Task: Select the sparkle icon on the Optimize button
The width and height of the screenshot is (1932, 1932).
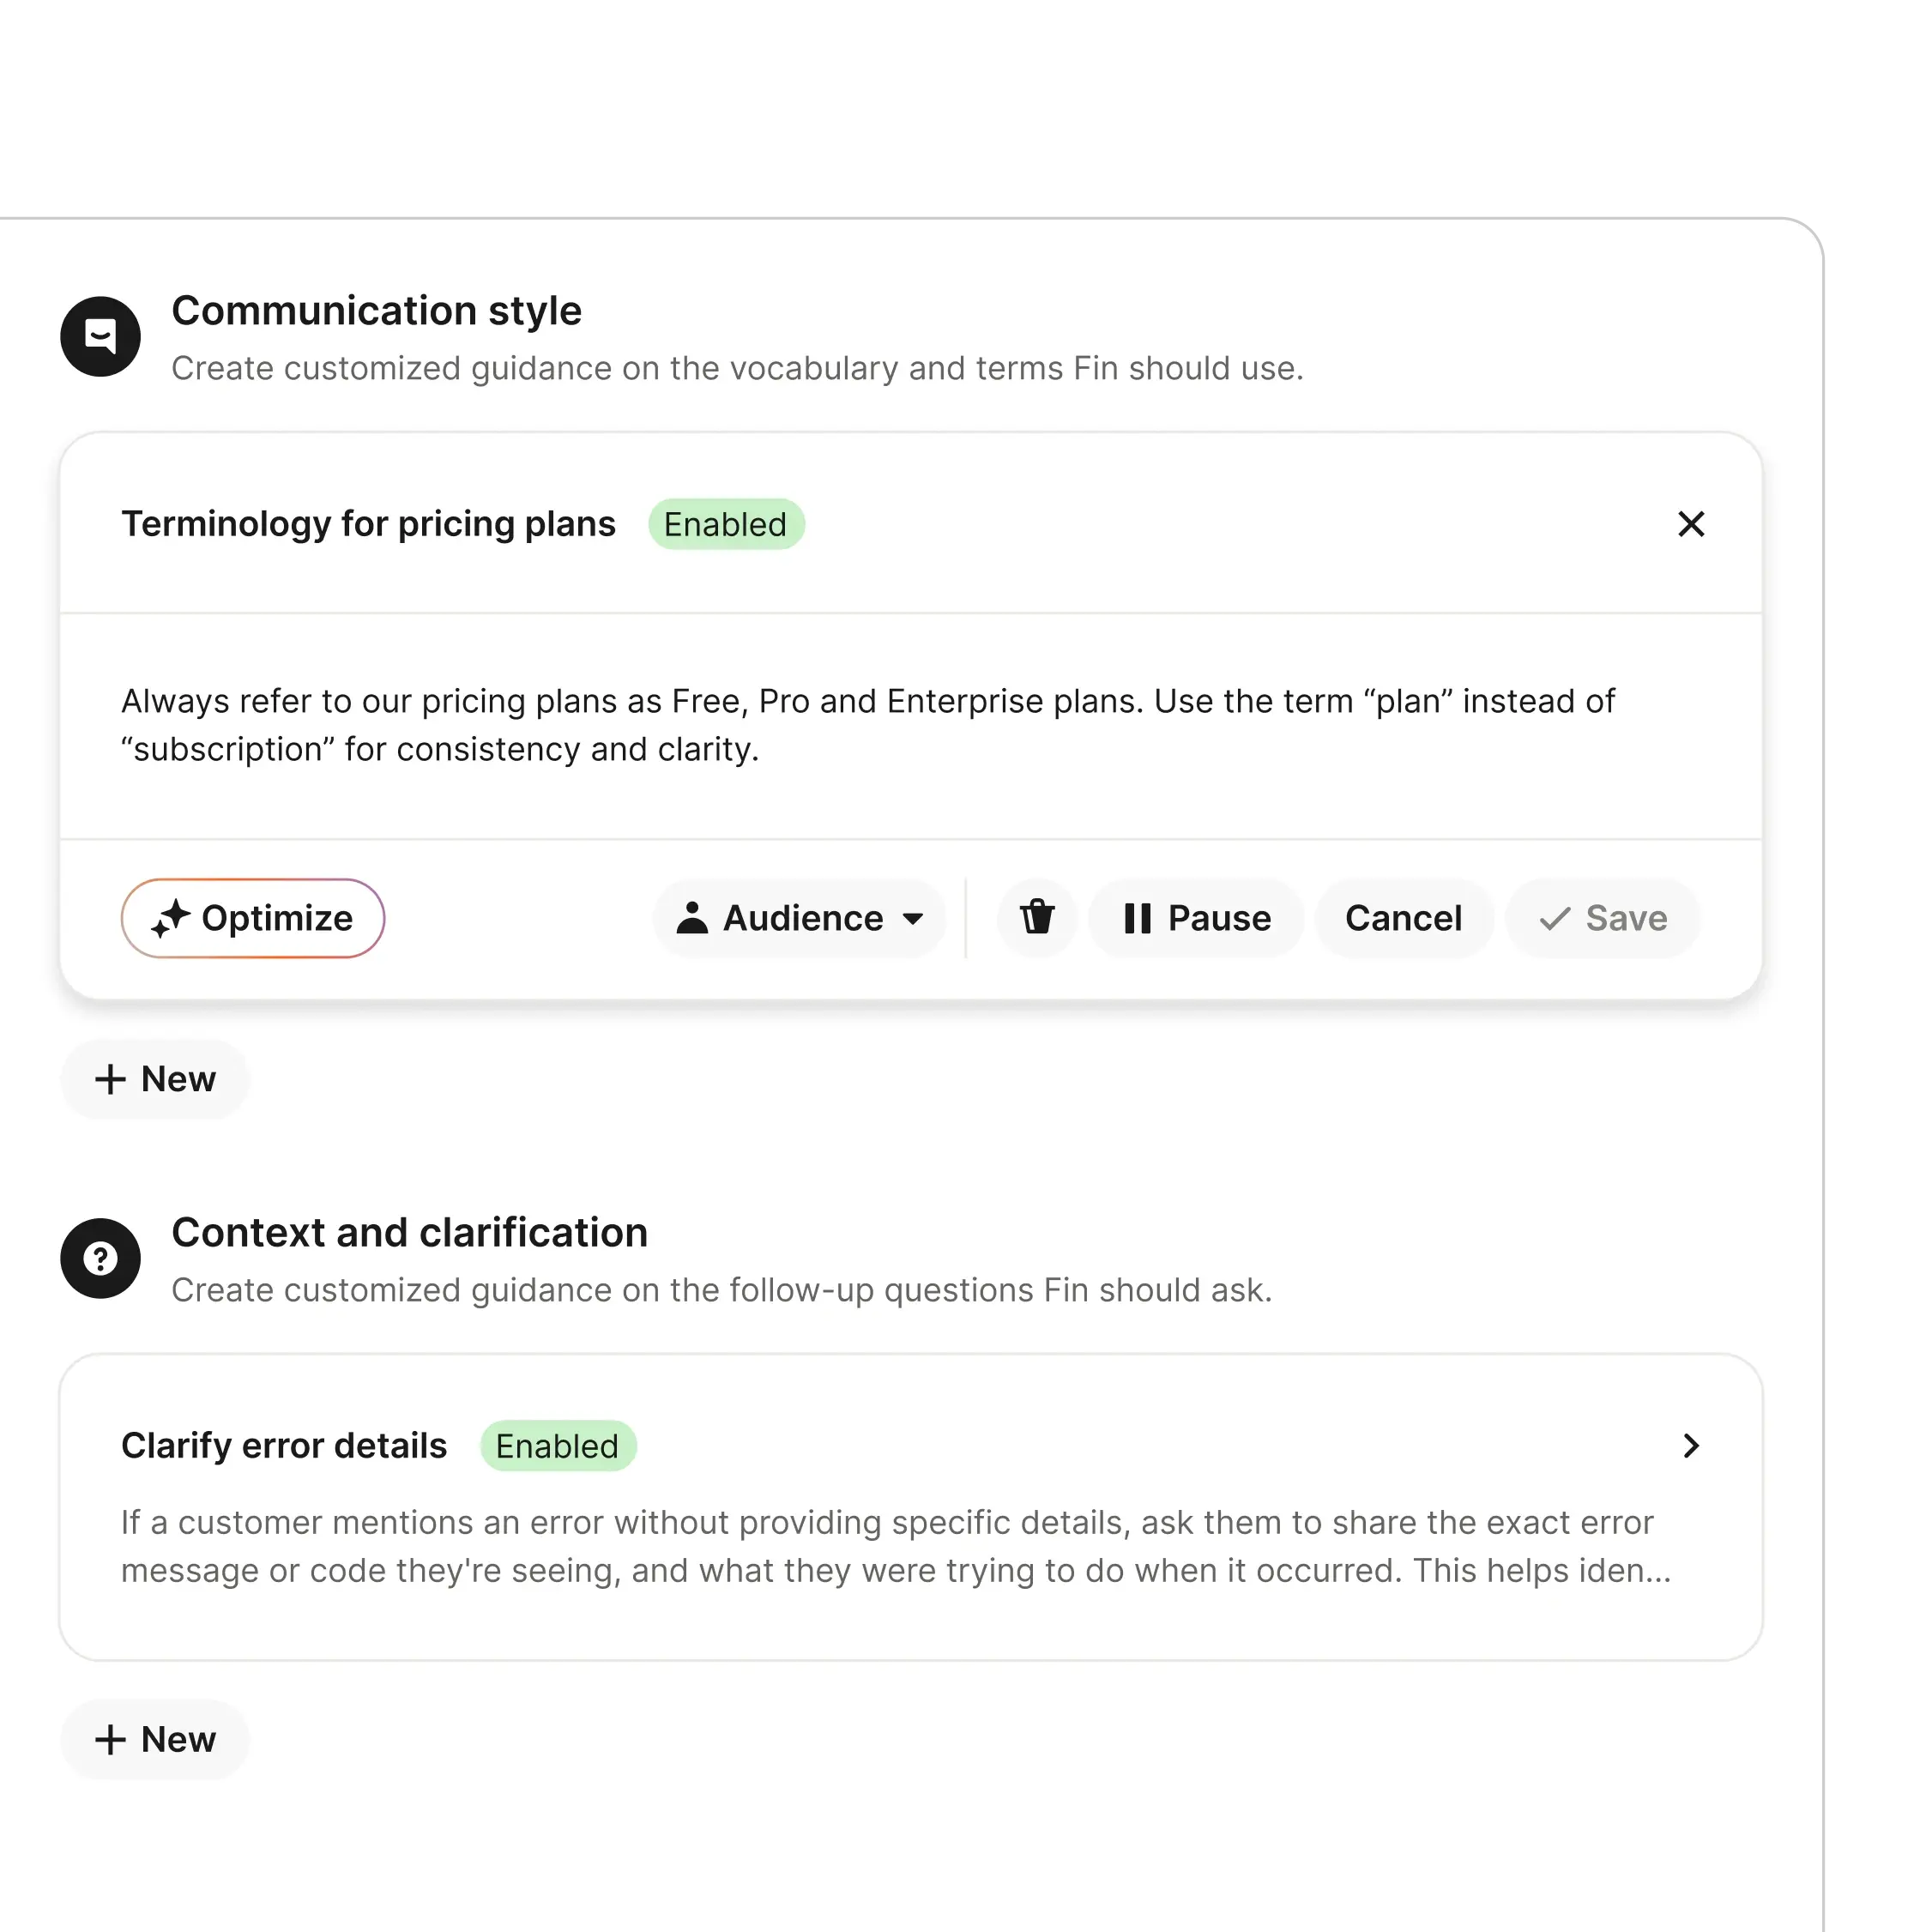Action: coord(173,918)
